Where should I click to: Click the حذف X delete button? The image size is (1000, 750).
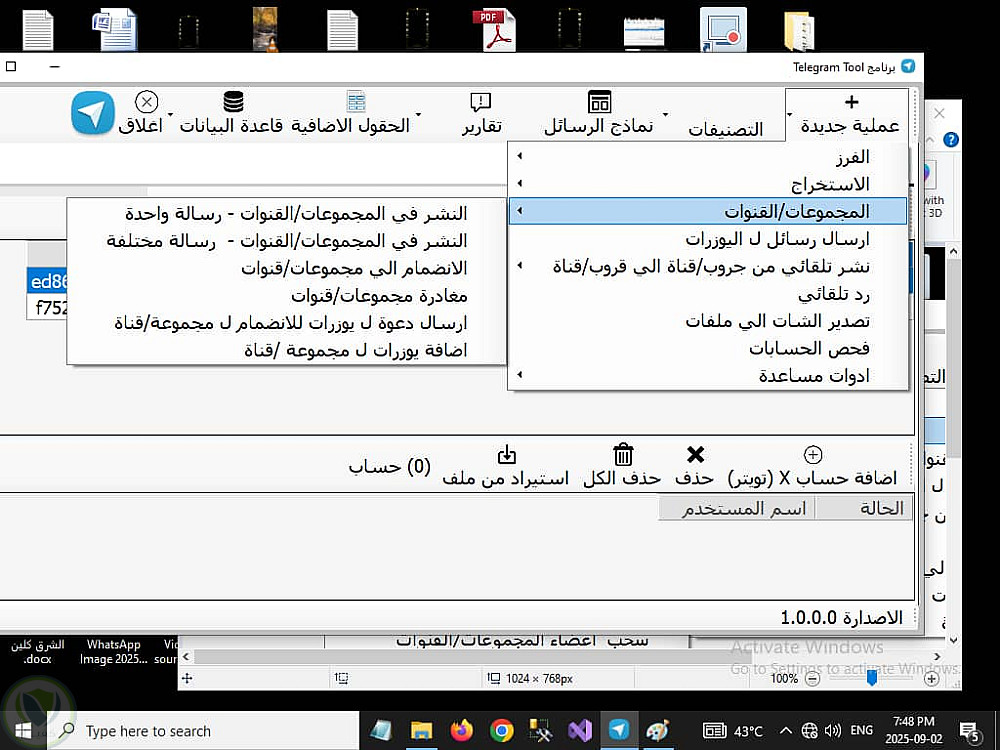(695, 466)
